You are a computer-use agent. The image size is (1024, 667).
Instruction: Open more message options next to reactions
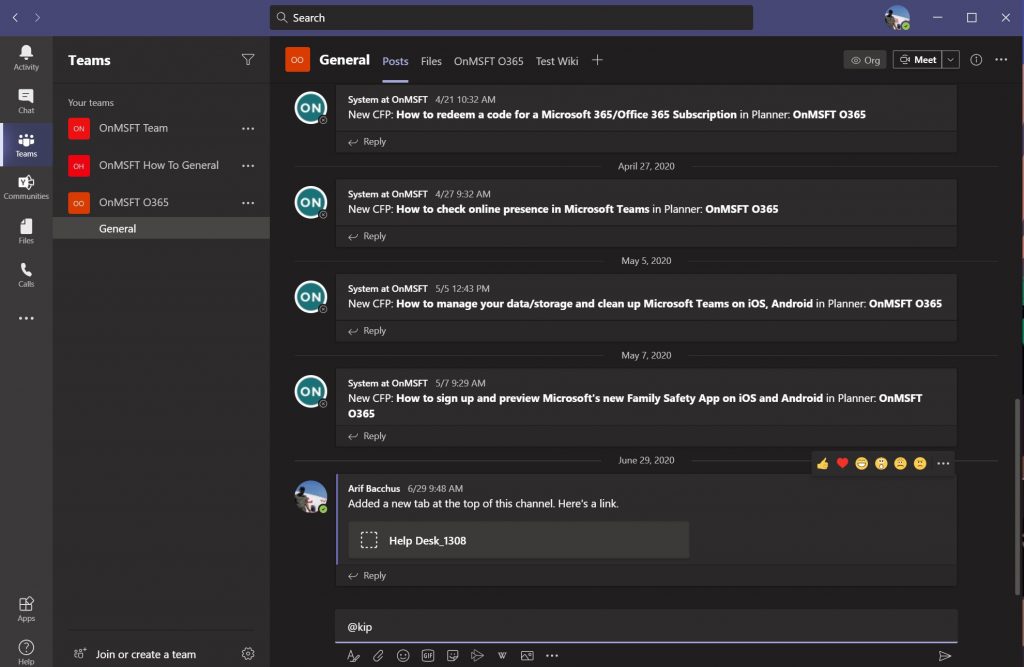click(x=943, y=463)
